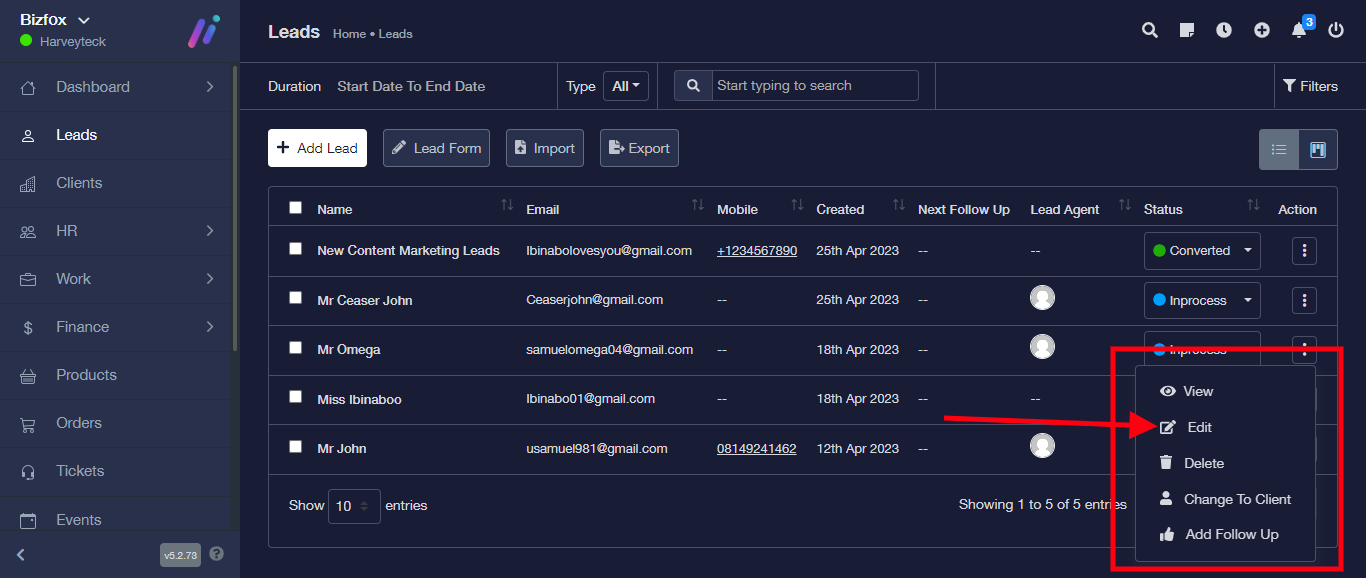Viewport: 1366px width, 578px height.
Task: Check the Mr John row checkbox
Action: pyautogui.click(x=295, y=447)
